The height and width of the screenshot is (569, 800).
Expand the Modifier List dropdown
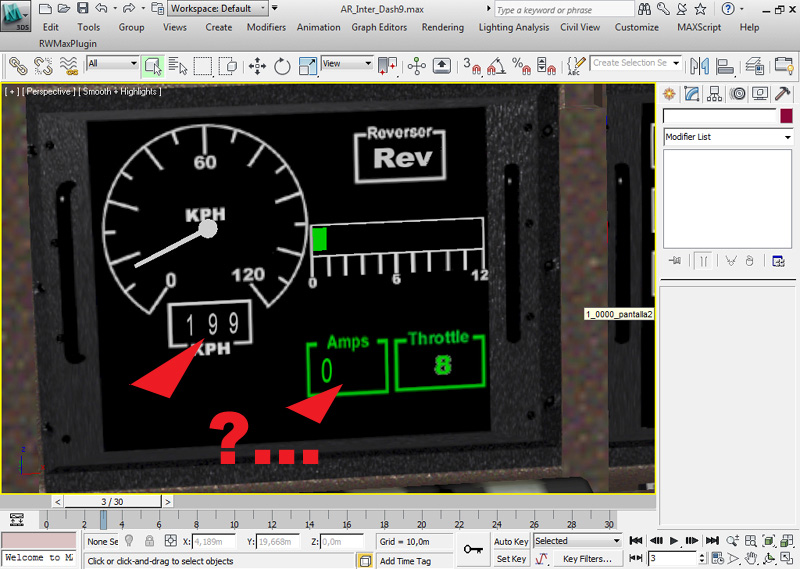727,137
